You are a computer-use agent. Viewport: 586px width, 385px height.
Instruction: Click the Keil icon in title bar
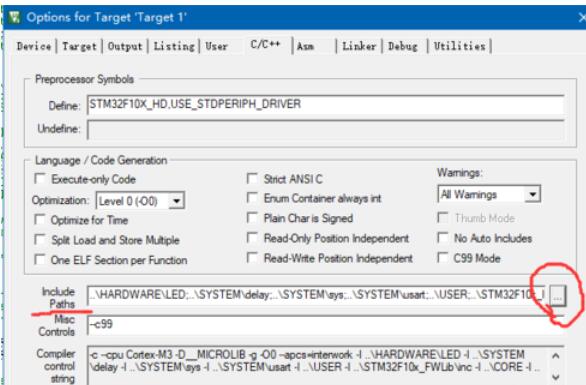click(14, 17)
